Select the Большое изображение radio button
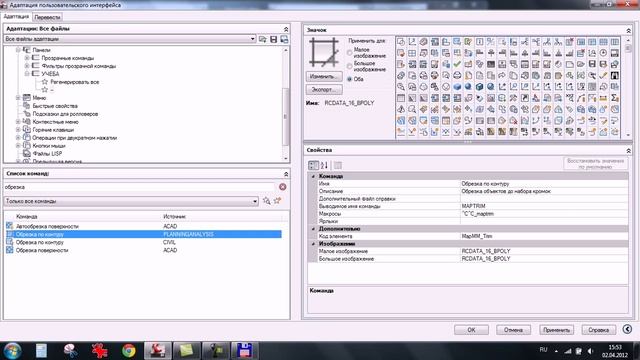This screenshot has height=360, width=640. pyautogui.click(x=349, y=66)
